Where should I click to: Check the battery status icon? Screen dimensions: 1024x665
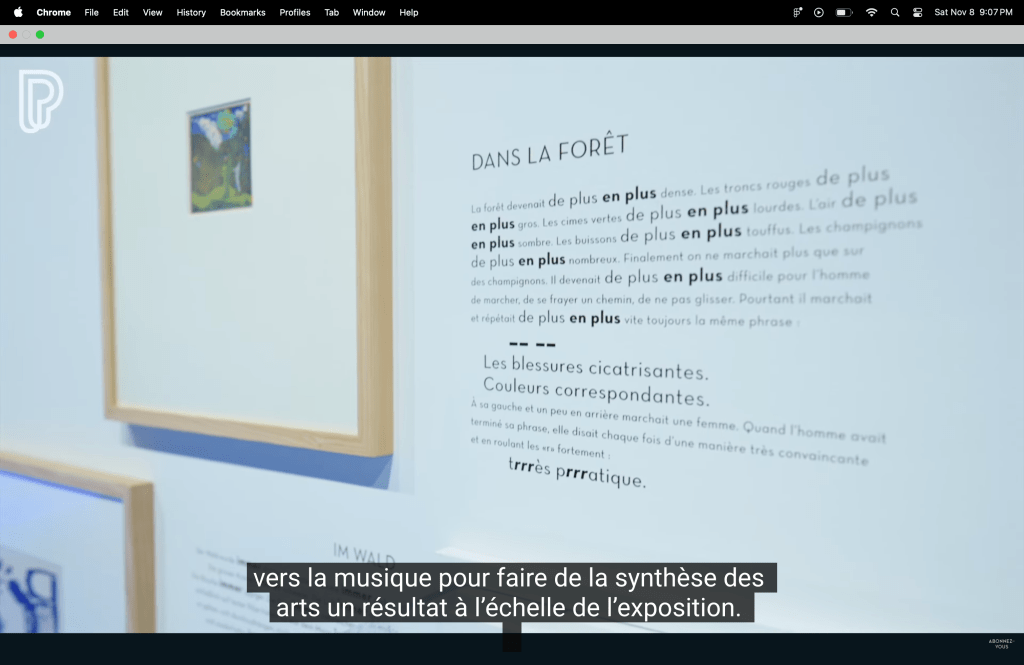(x=844, y=12)
